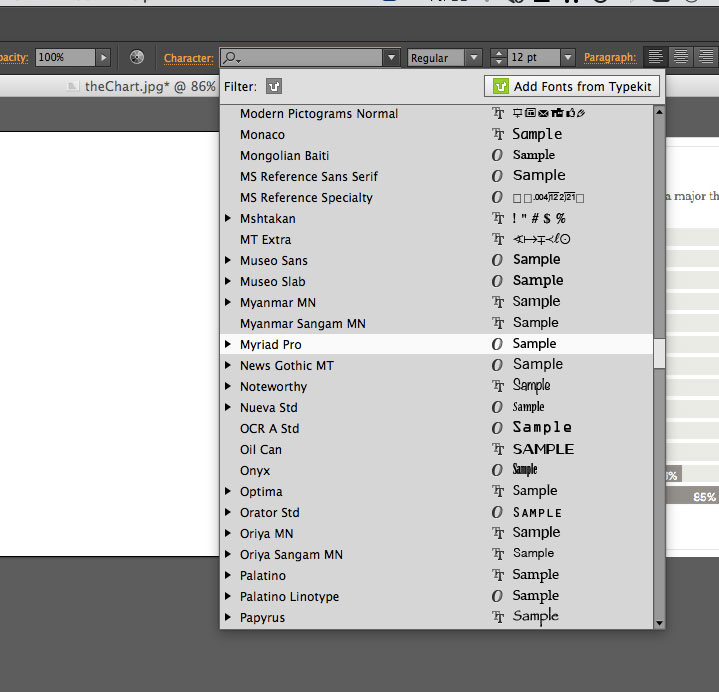This screenshot has width=719, height=692.
Task: Open the opacity slider arrow
Action: coord(103,57)
